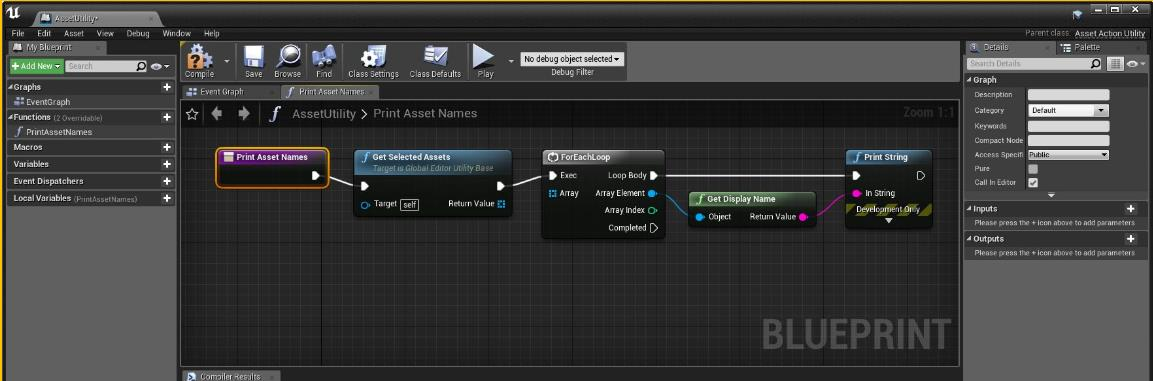Open the Asset menu
The image size is (1153, 381).
74,33
